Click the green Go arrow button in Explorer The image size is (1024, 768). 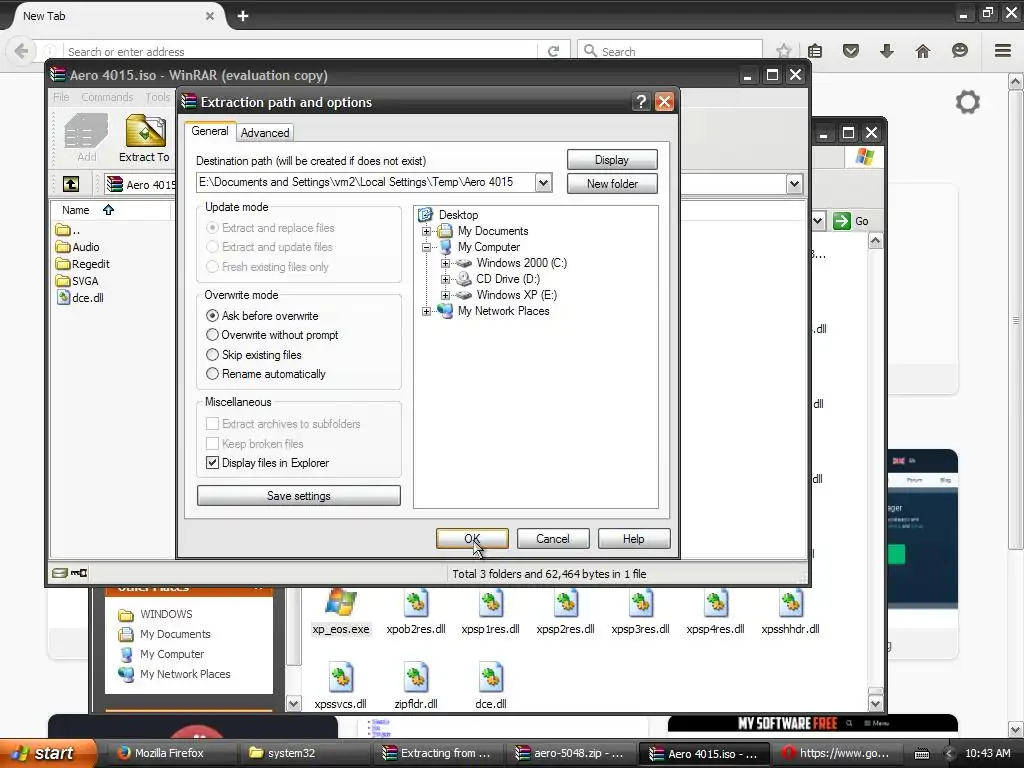842,221
